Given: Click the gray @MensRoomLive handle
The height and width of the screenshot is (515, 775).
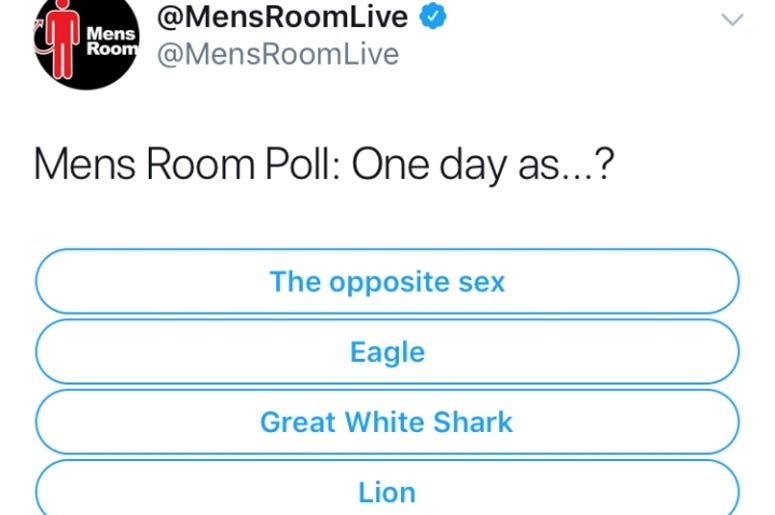Looking at the screenshot, I should pos(278,54).
